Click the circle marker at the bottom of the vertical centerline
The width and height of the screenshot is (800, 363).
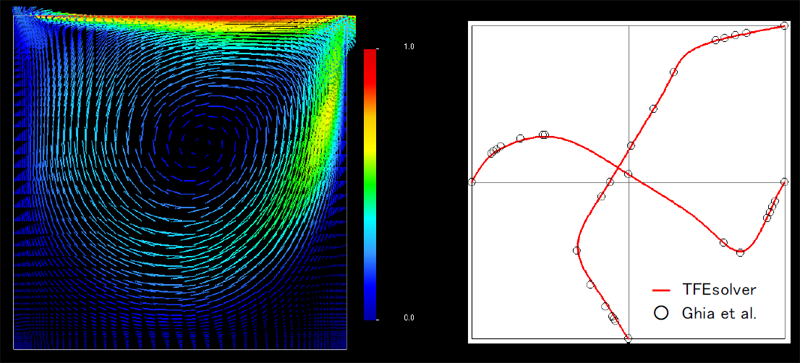click(628, 338)
